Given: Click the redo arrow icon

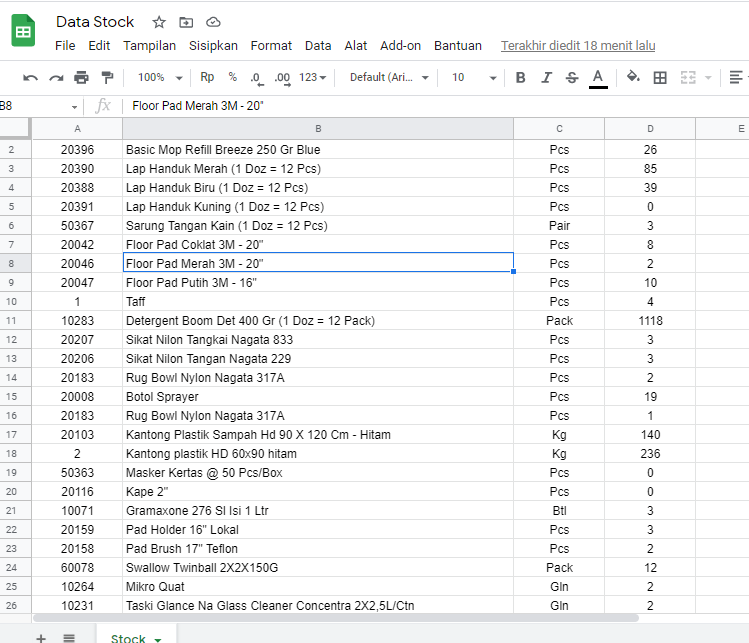Looking at the screenshot, I should pyautogui.click(x=56, y=77).
